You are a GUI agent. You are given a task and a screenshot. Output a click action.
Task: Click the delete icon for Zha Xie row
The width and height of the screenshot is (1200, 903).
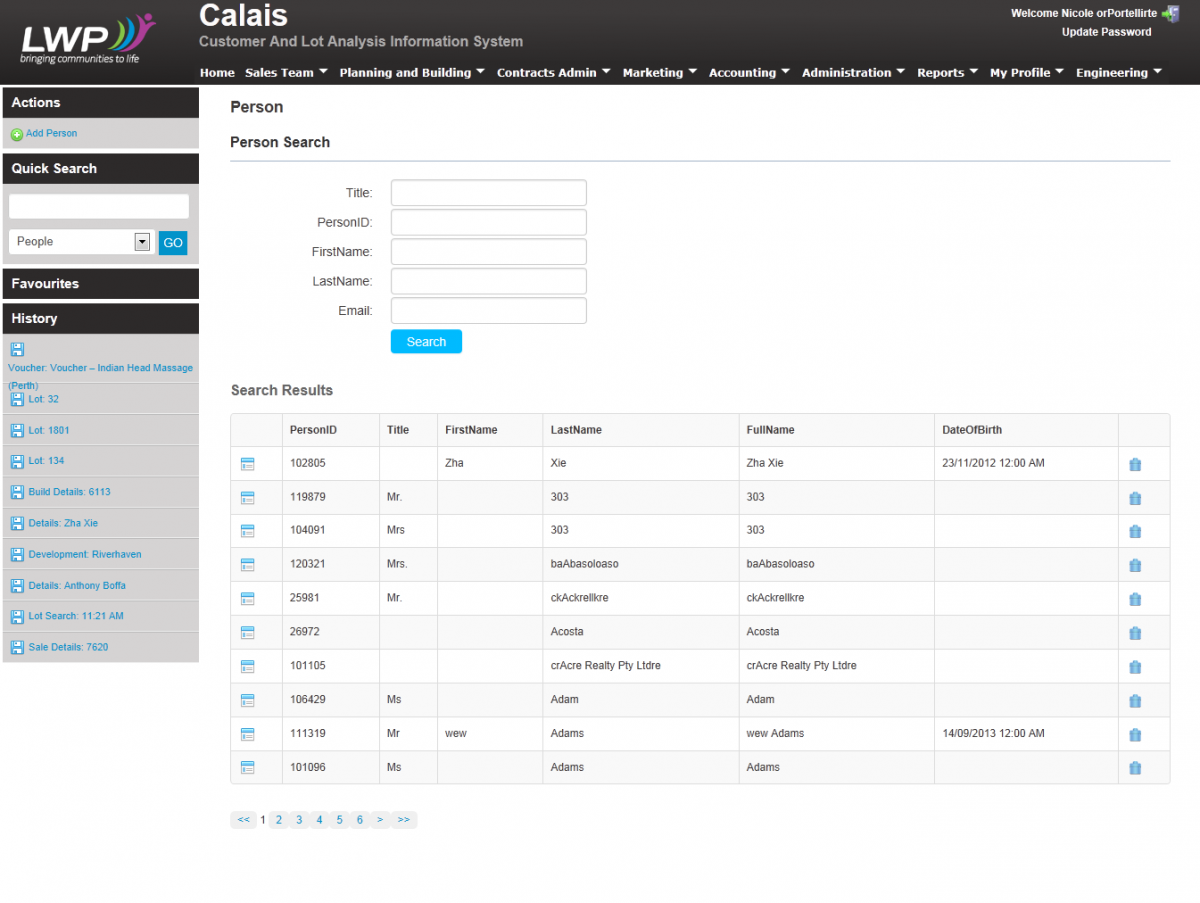(x=1135, y=464)
